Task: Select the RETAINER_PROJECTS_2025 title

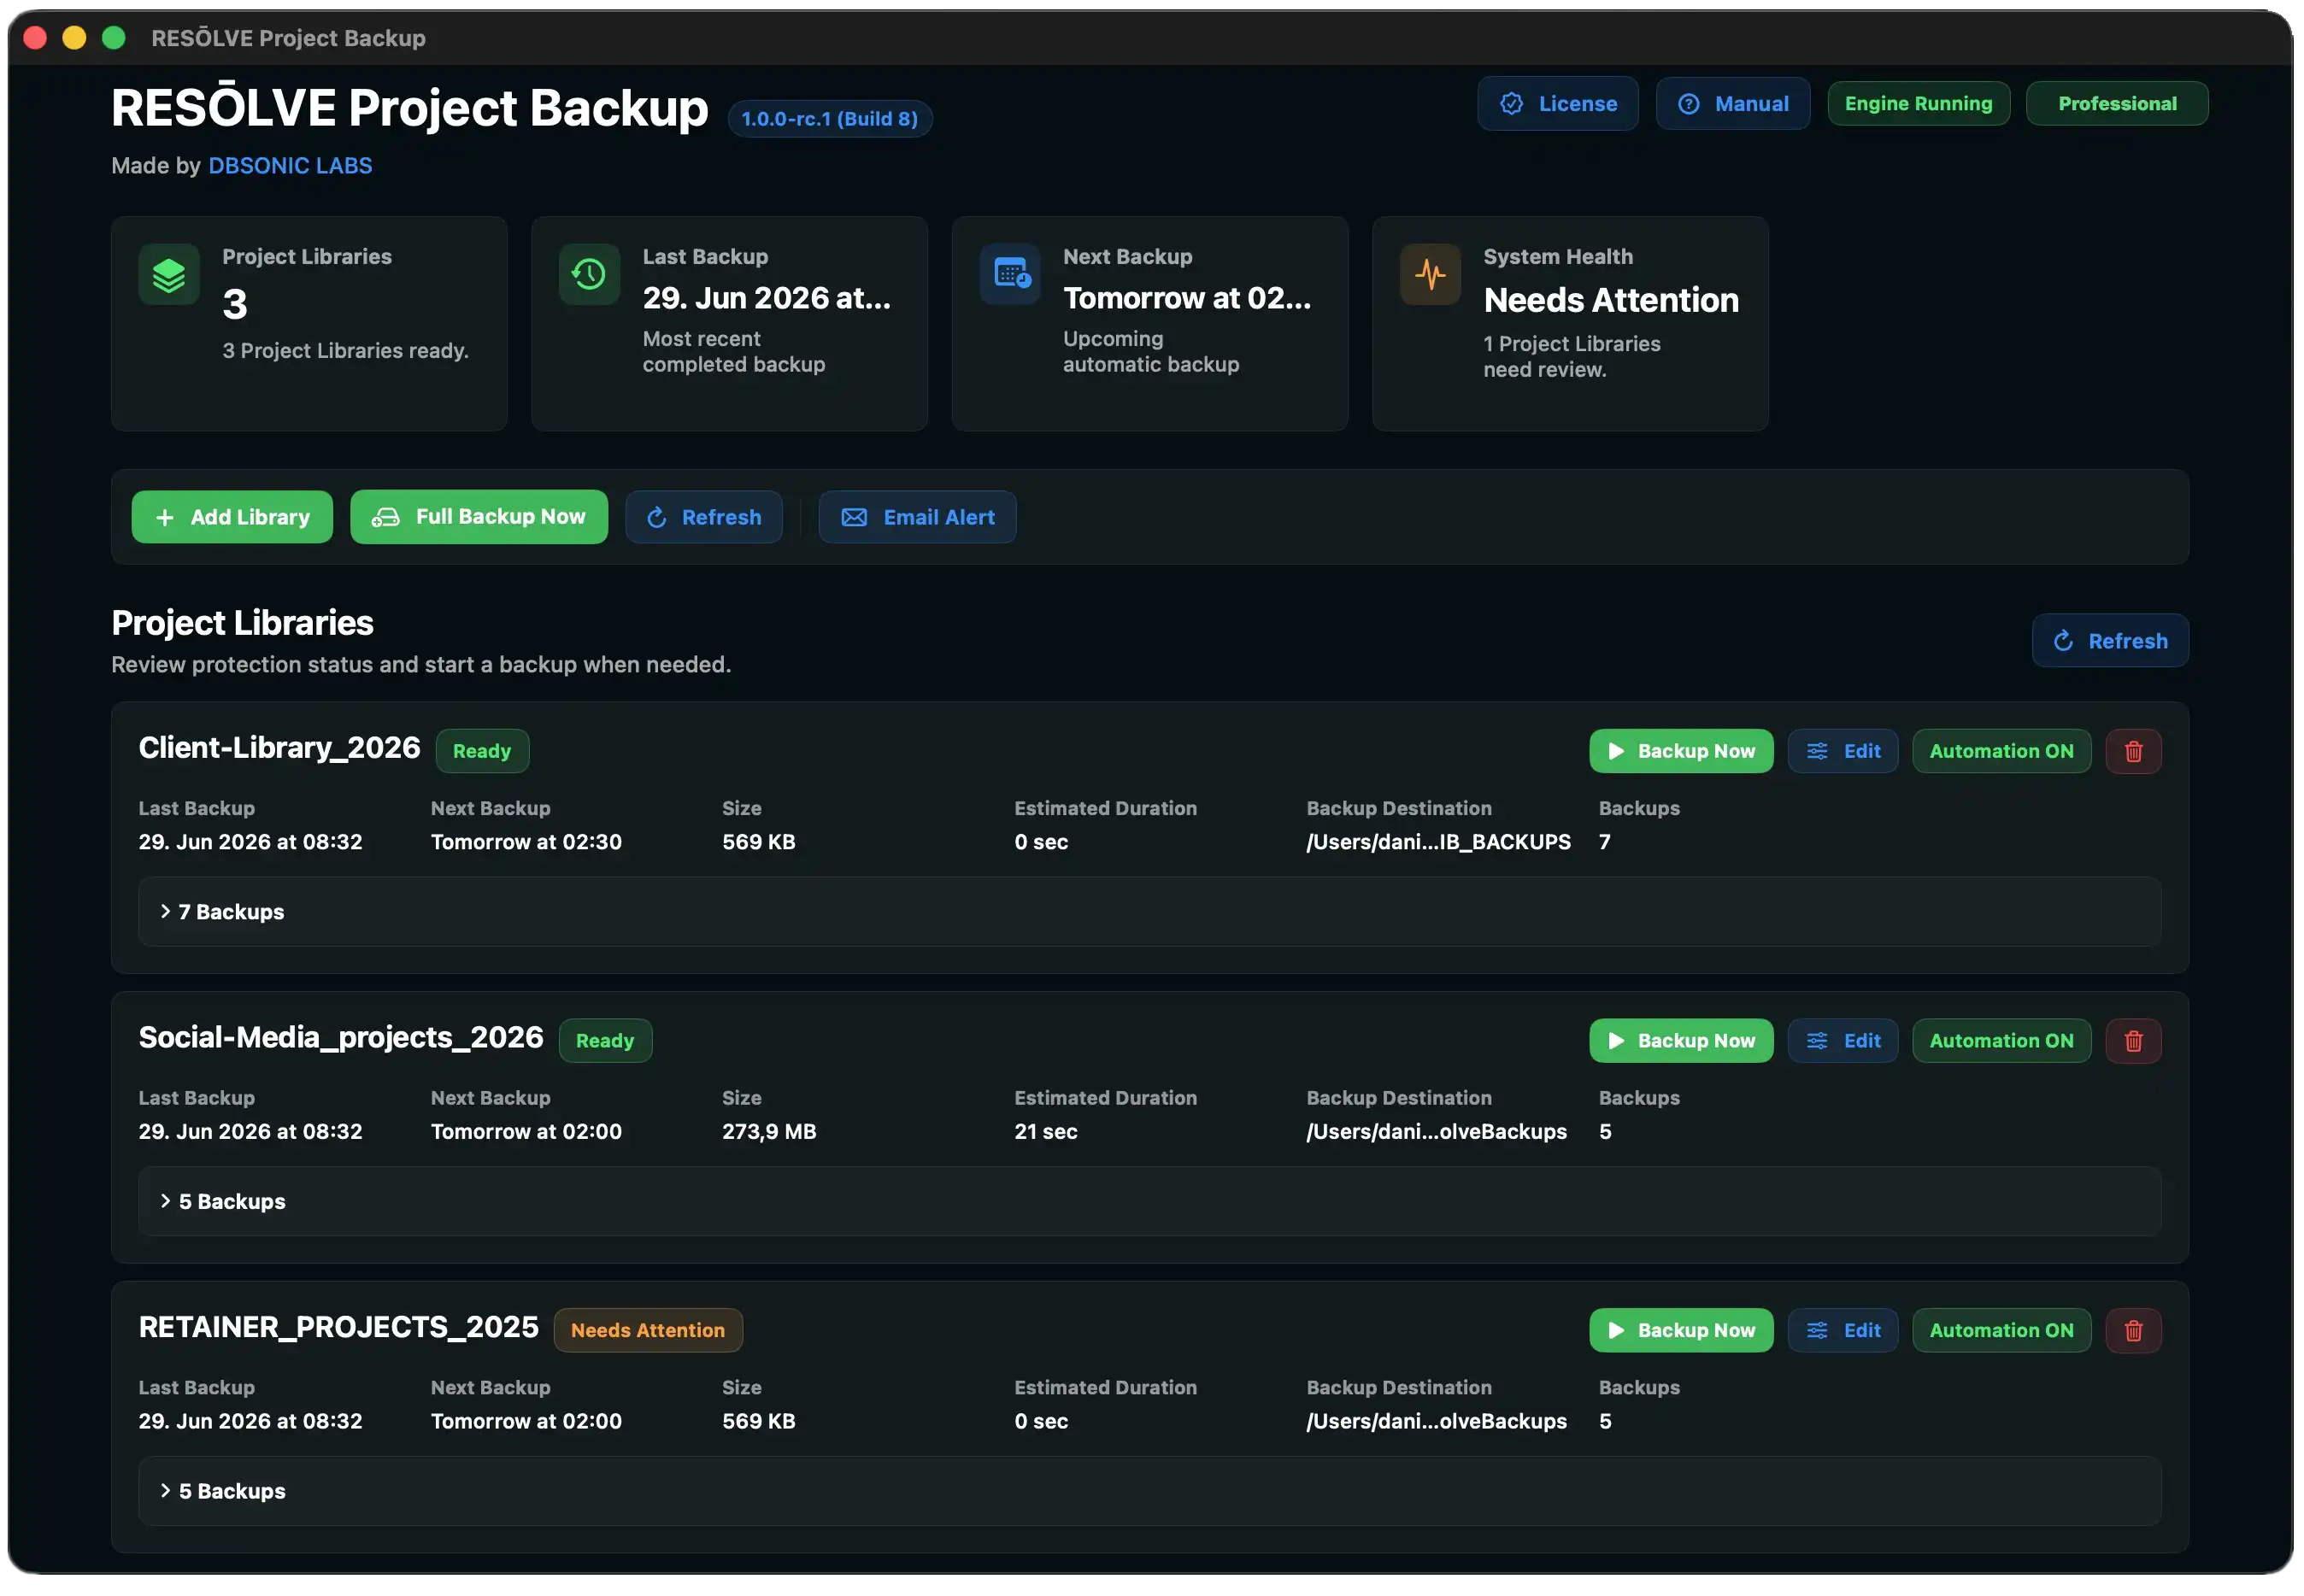Action: (x=338, y=1328)
